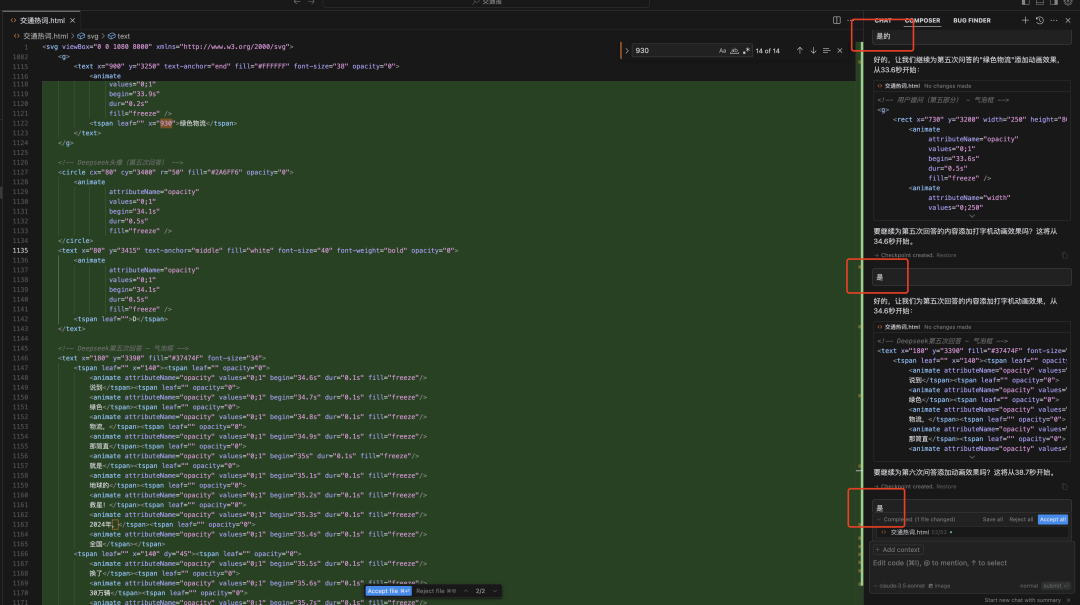Copy the 34.6秒 response message

(1065, 255)
